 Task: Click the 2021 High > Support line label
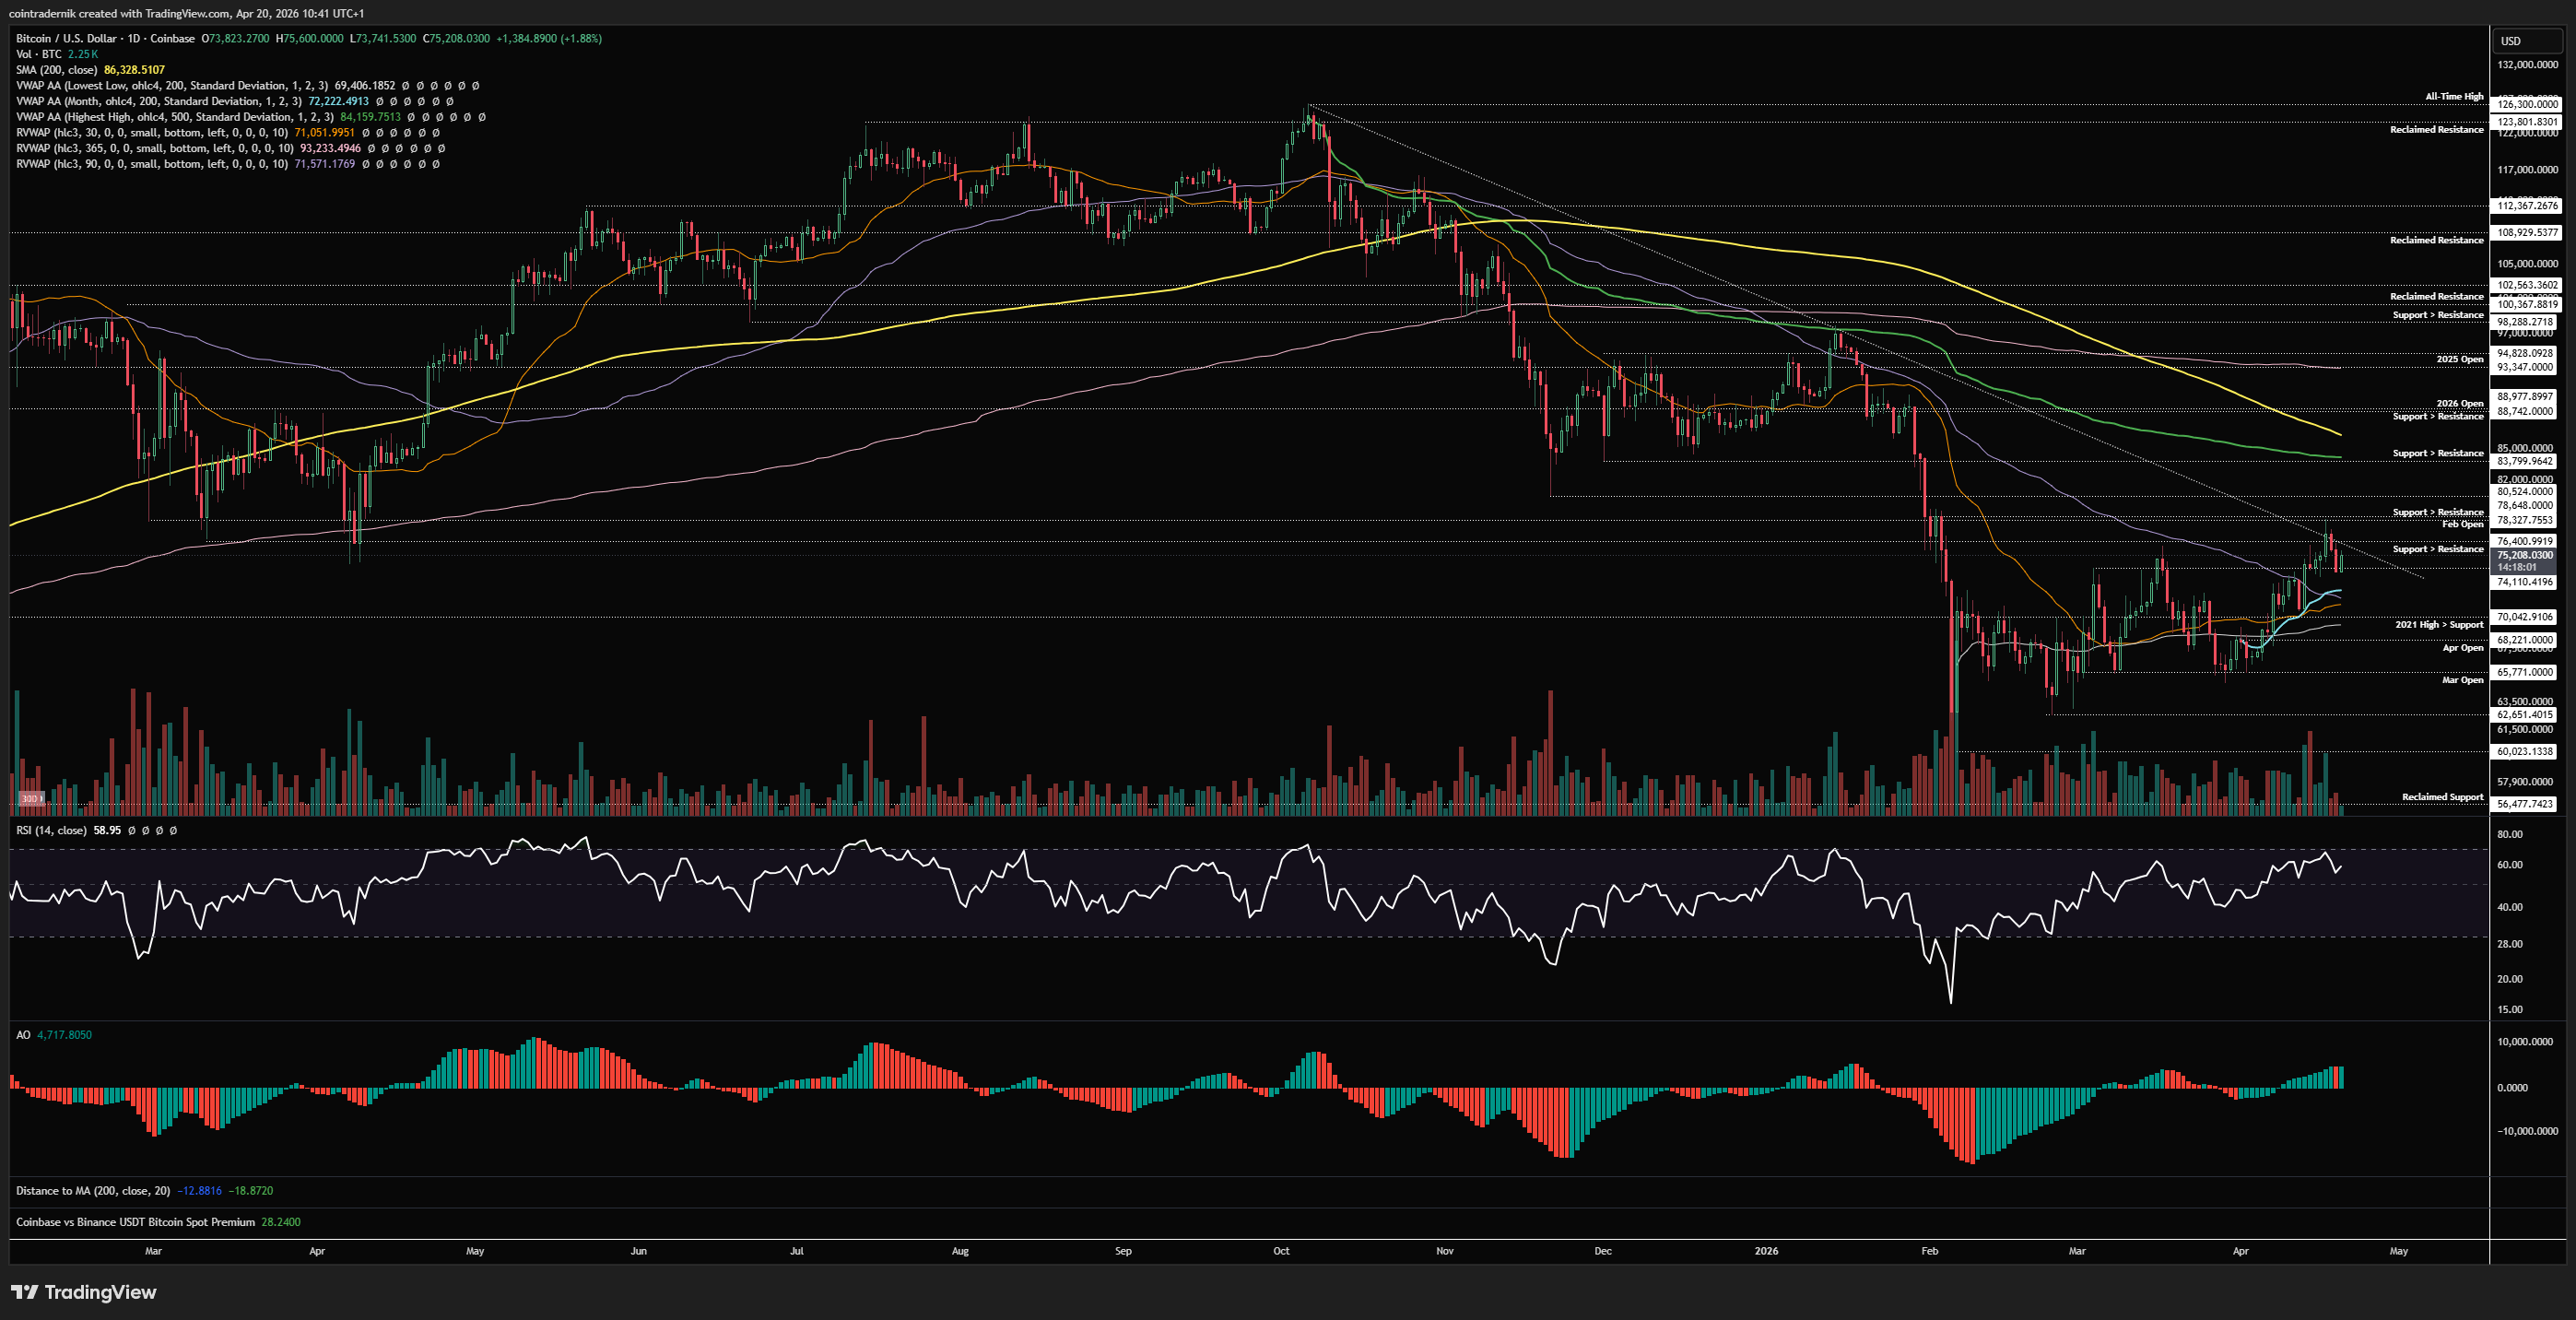point(2438,625)
